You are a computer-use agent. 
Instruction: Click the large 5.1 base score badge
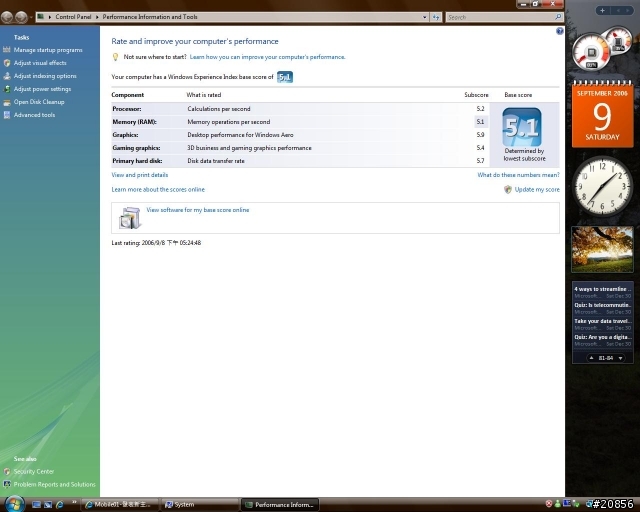[x=522, y=127]
